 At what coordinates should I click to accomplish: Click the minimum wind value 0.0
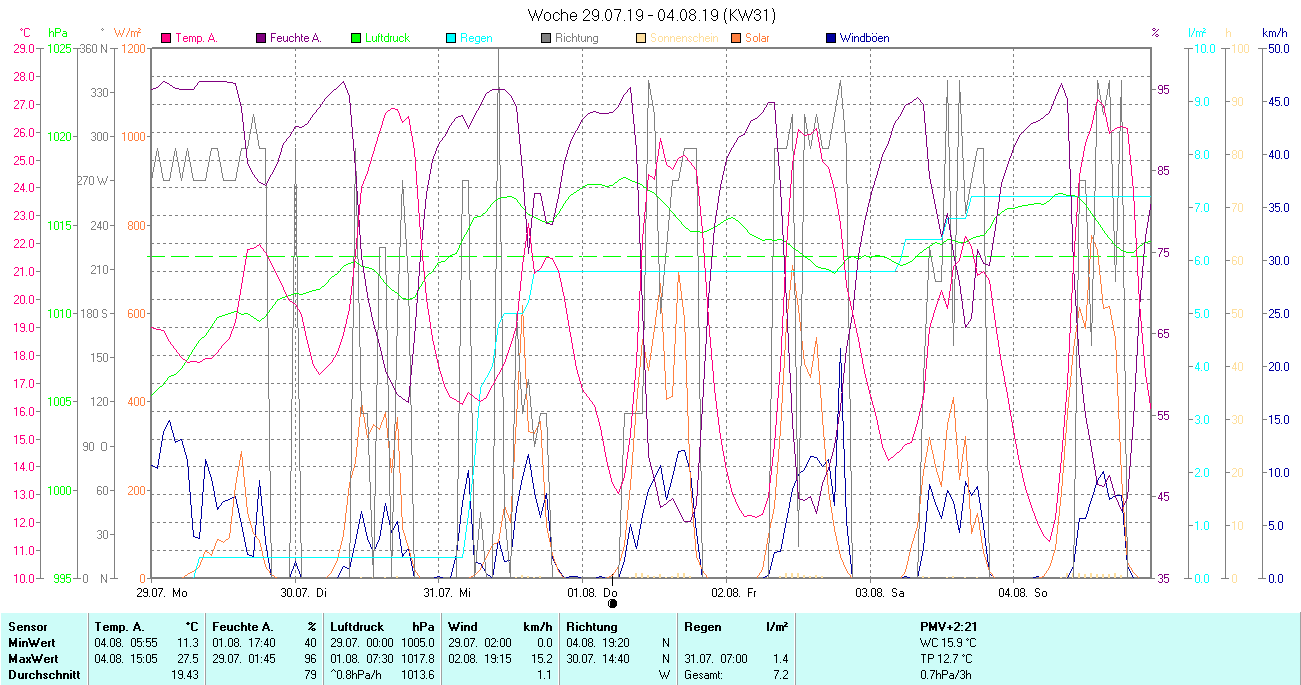(544, 642)
